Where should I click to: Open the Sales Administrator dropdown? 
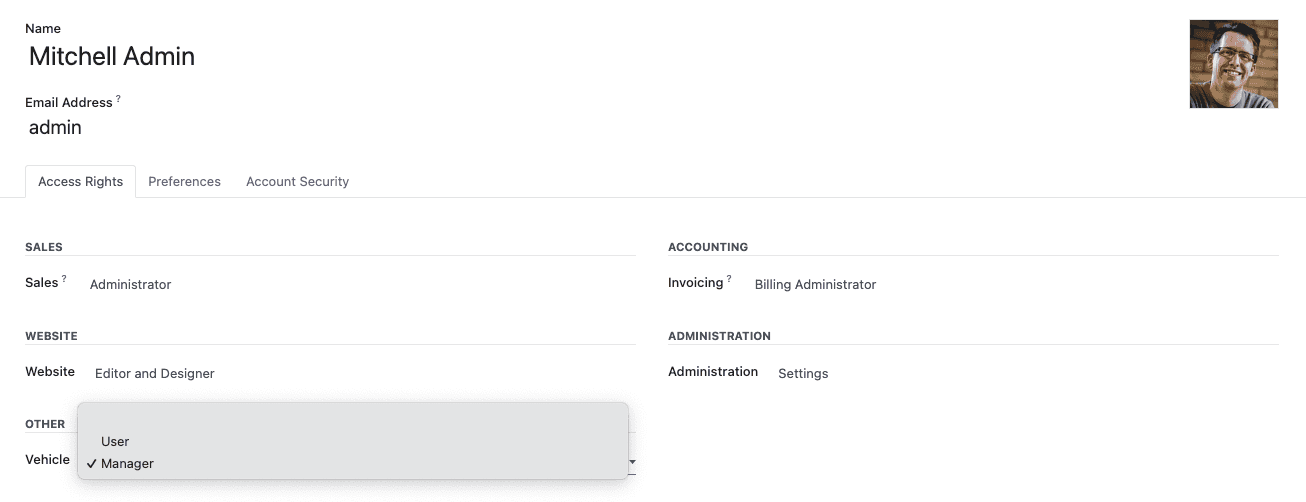click(x=360, y=285)
